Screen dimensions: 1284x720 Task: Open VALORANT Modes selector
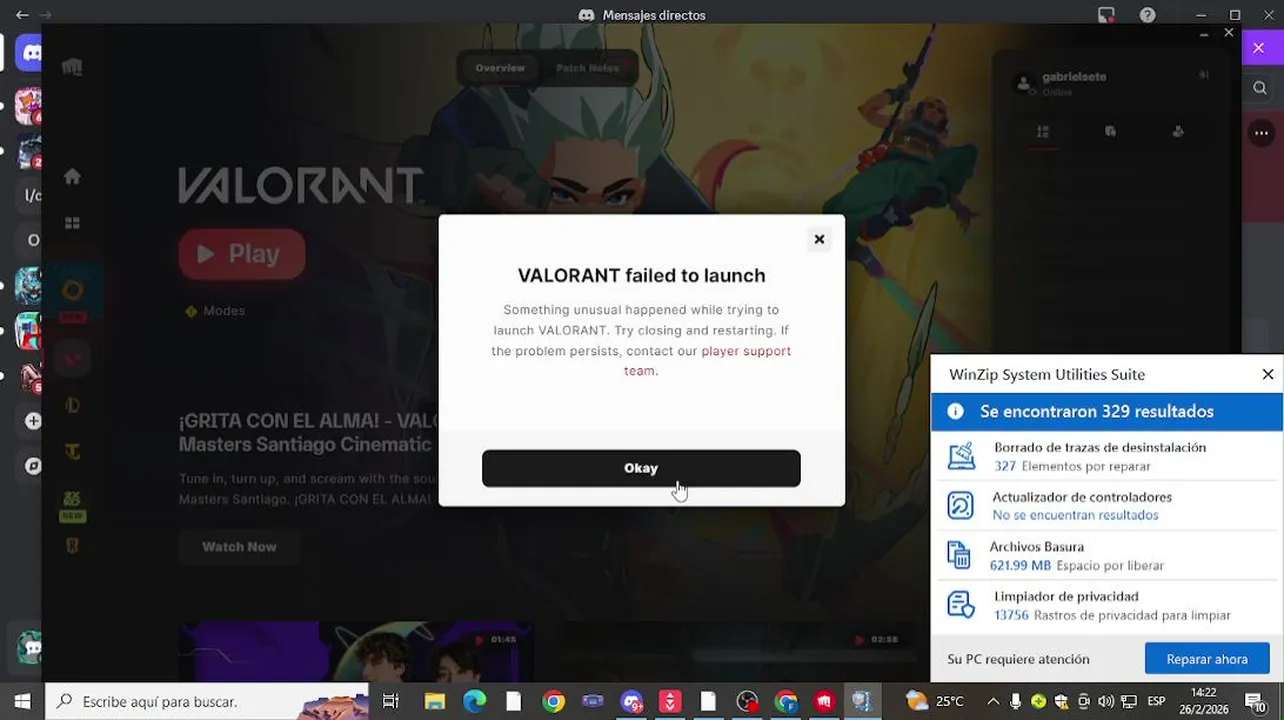click(x=215, y=311)
